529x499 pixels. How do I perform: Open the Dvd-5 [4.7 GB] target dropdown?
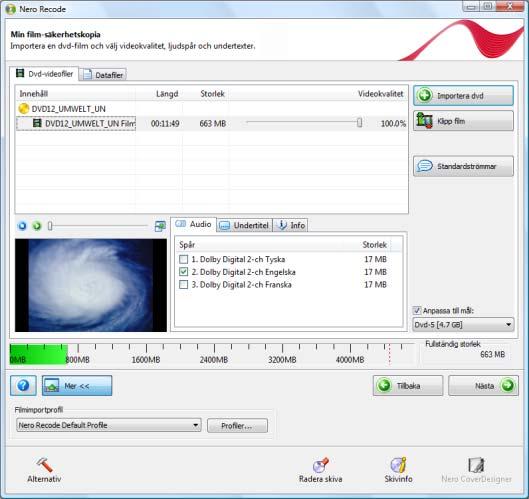pos(463,325)
